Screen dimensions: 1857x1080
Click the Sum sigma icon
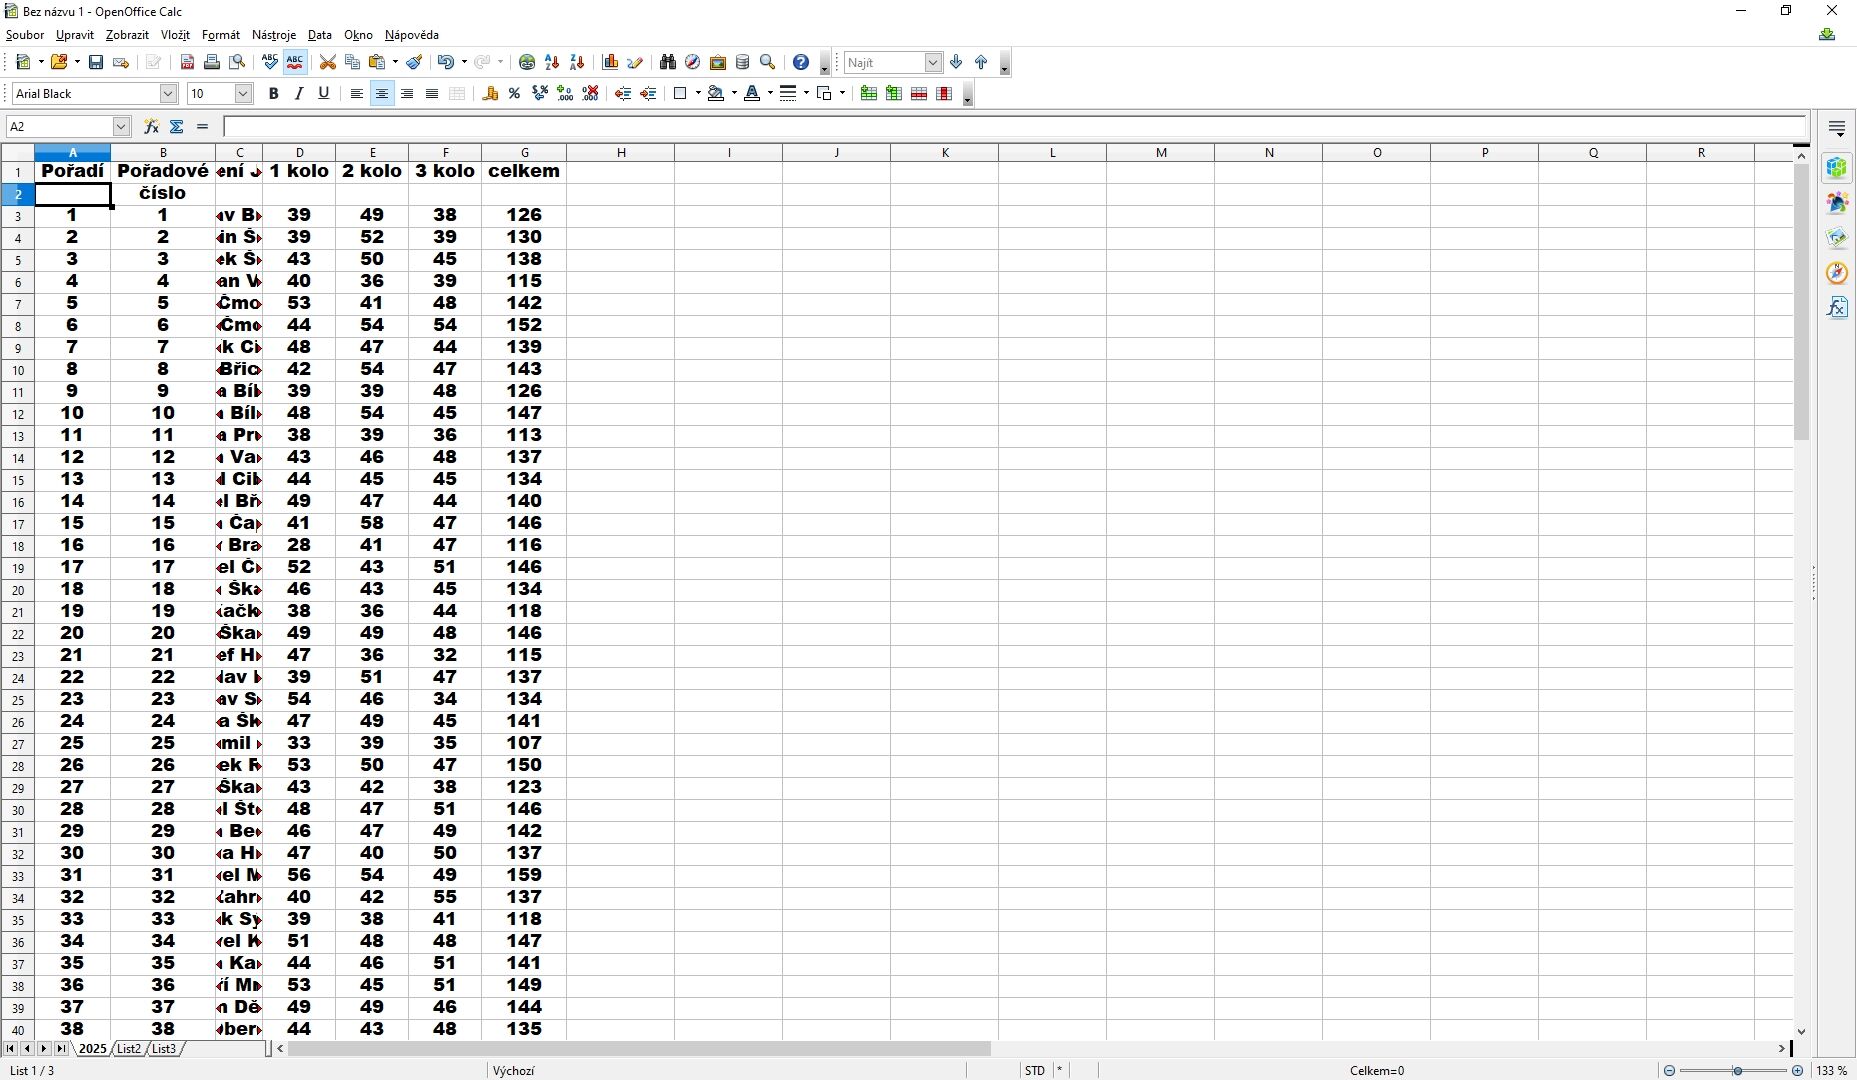coord(177,126)
